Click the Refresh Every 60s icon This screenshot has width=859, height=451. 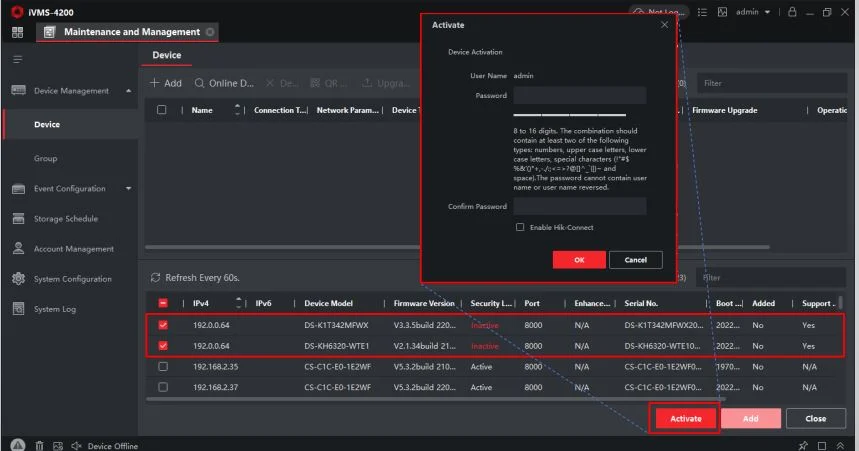155,278
